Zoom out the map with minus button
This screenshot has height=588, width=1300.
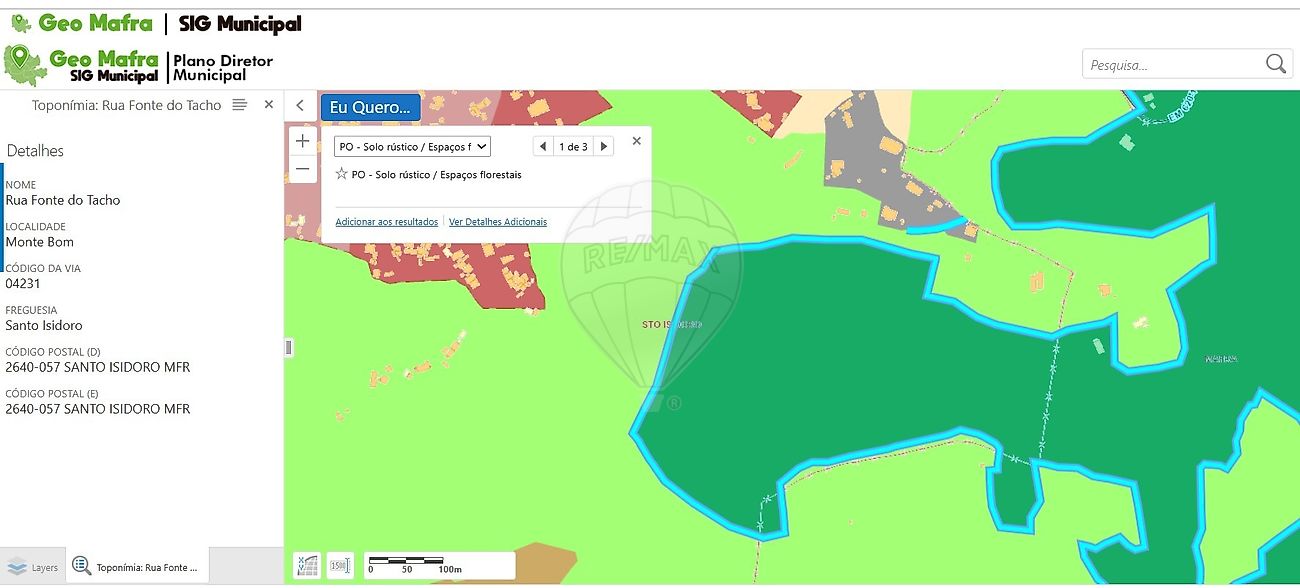click(x=302, y=170)
